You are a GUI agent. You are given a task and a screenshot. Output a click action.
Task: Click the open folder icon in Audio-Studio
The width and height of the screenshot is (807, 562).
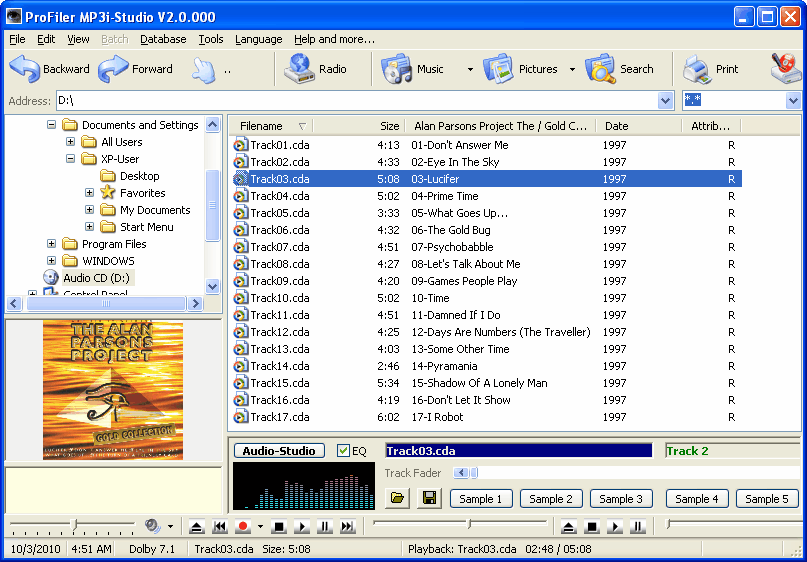pos(397,498)
